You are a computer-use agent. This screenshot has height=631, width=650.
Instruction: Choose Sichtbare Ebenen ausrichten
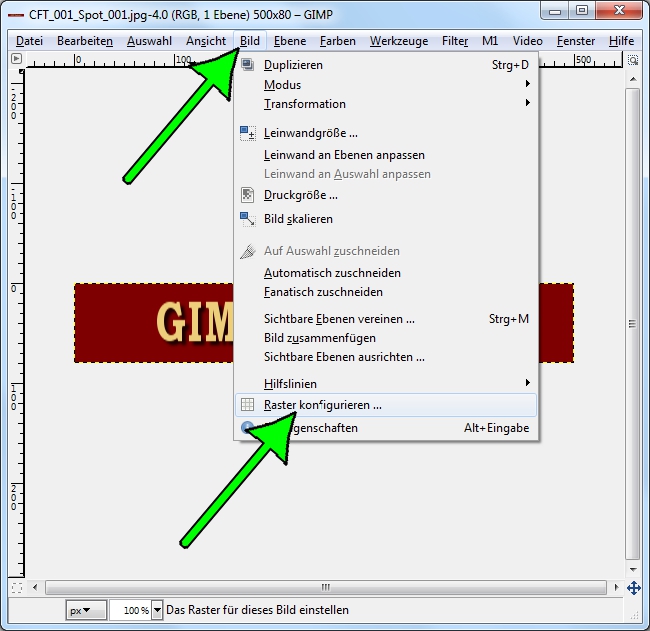tap(386, 357)
